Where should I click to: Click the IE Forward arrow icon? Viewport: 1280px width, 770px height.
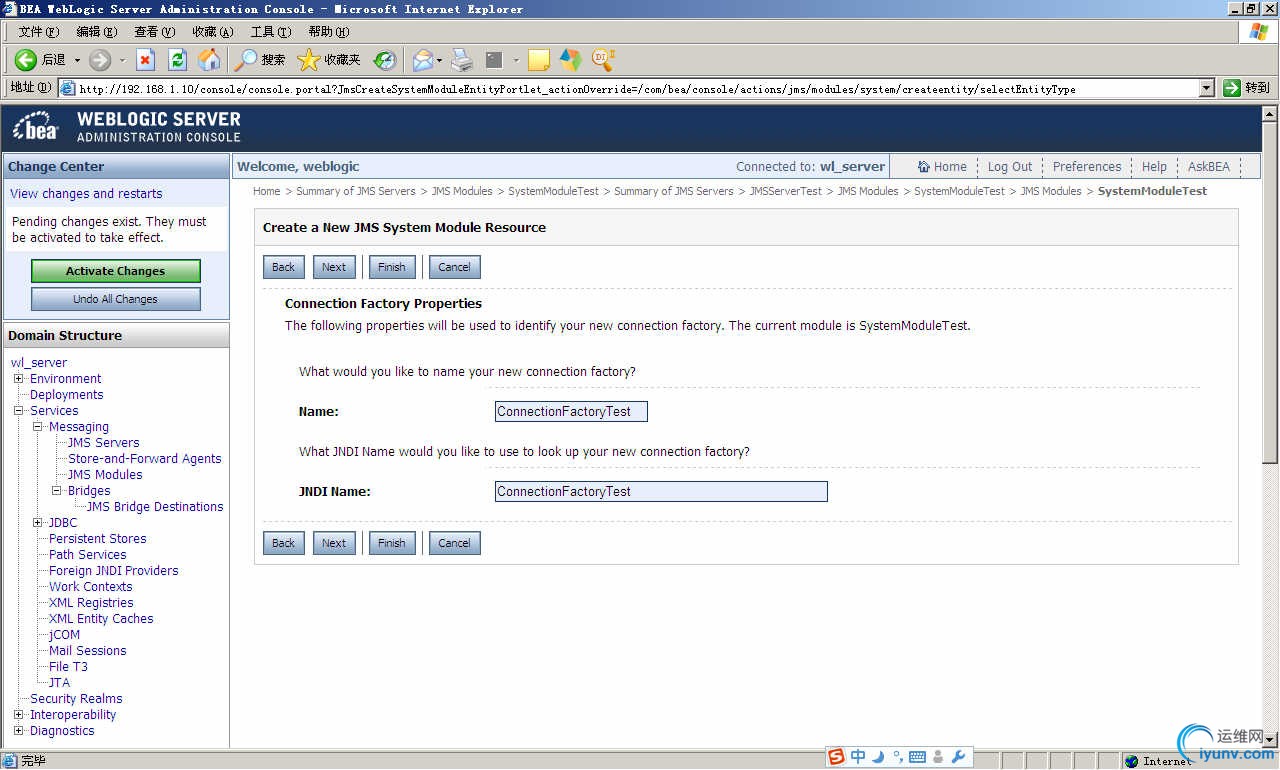pos(100,60)
